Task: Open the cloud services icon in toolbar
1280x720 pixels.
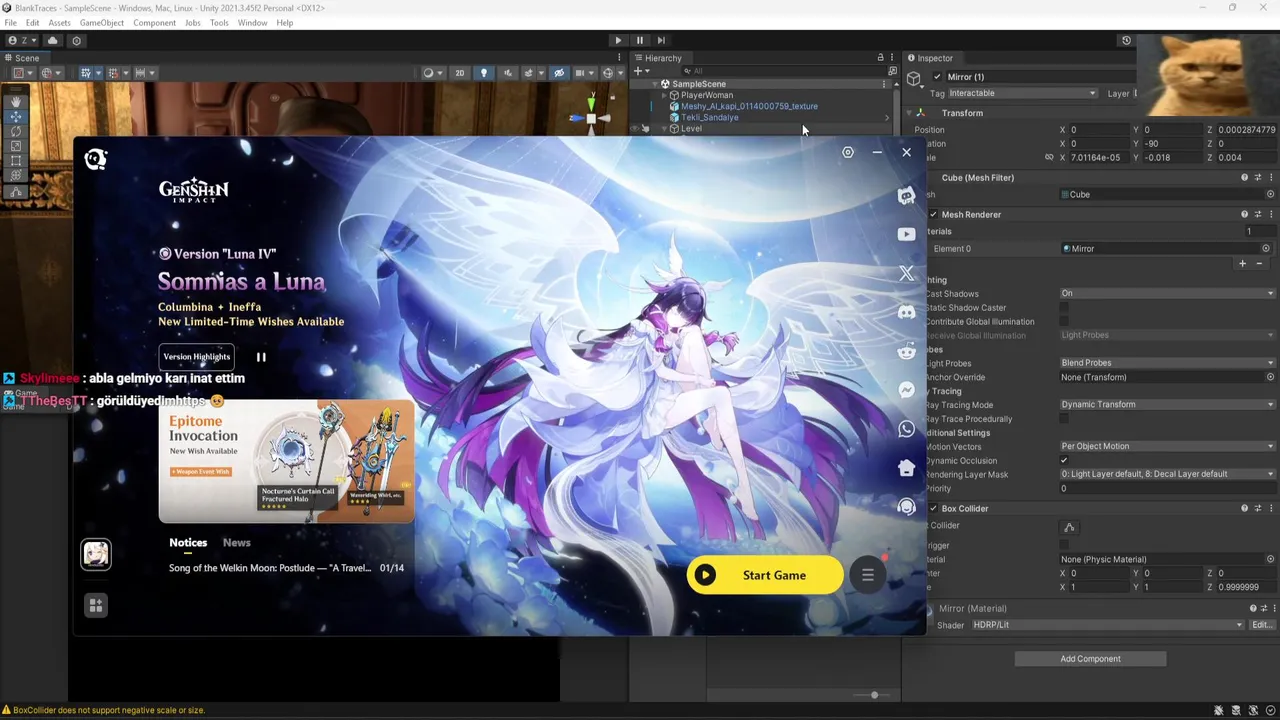Action: tap(52, 41)
